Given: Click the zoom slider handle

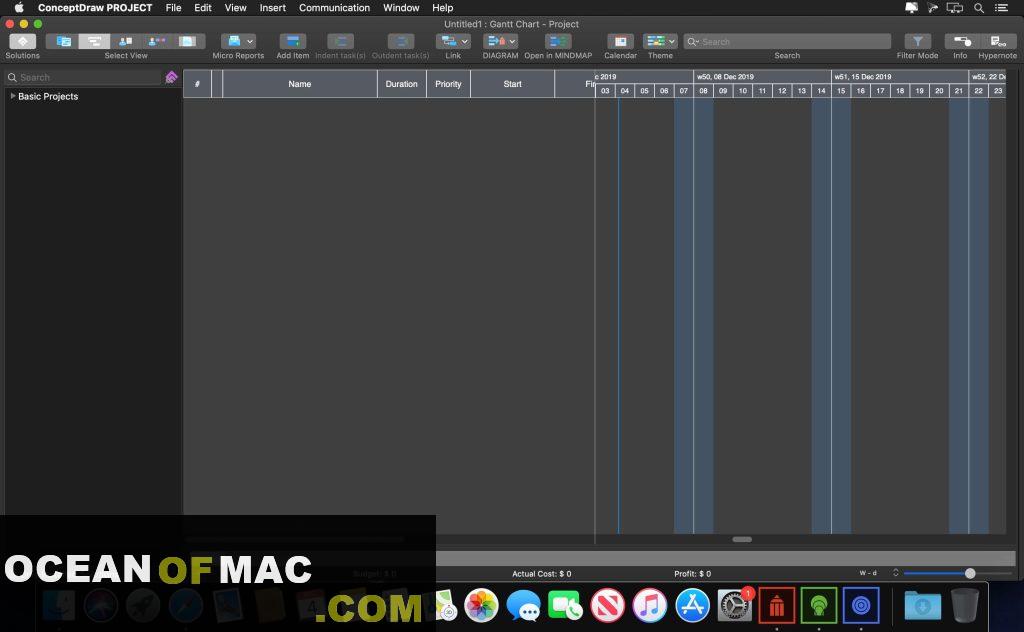Looking at the screenshot, I should (970, 573).
